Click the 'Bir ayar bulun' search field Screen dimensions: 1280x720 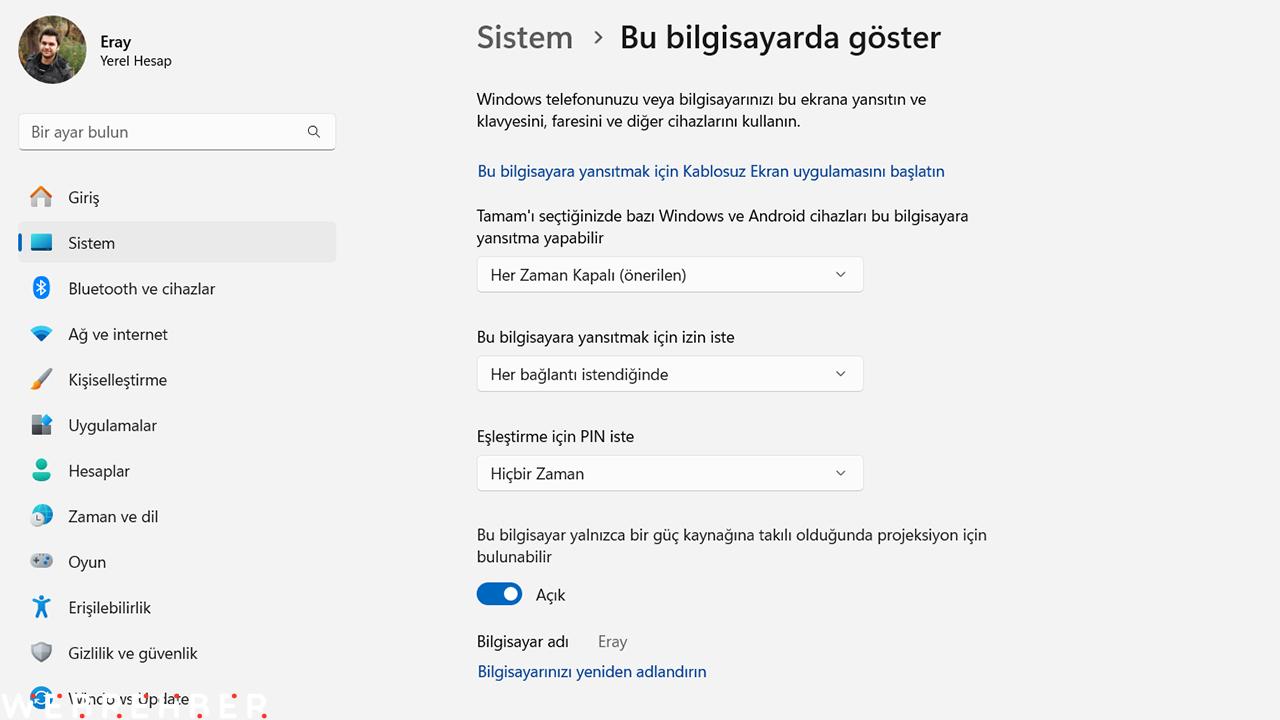tap(177, 132)
